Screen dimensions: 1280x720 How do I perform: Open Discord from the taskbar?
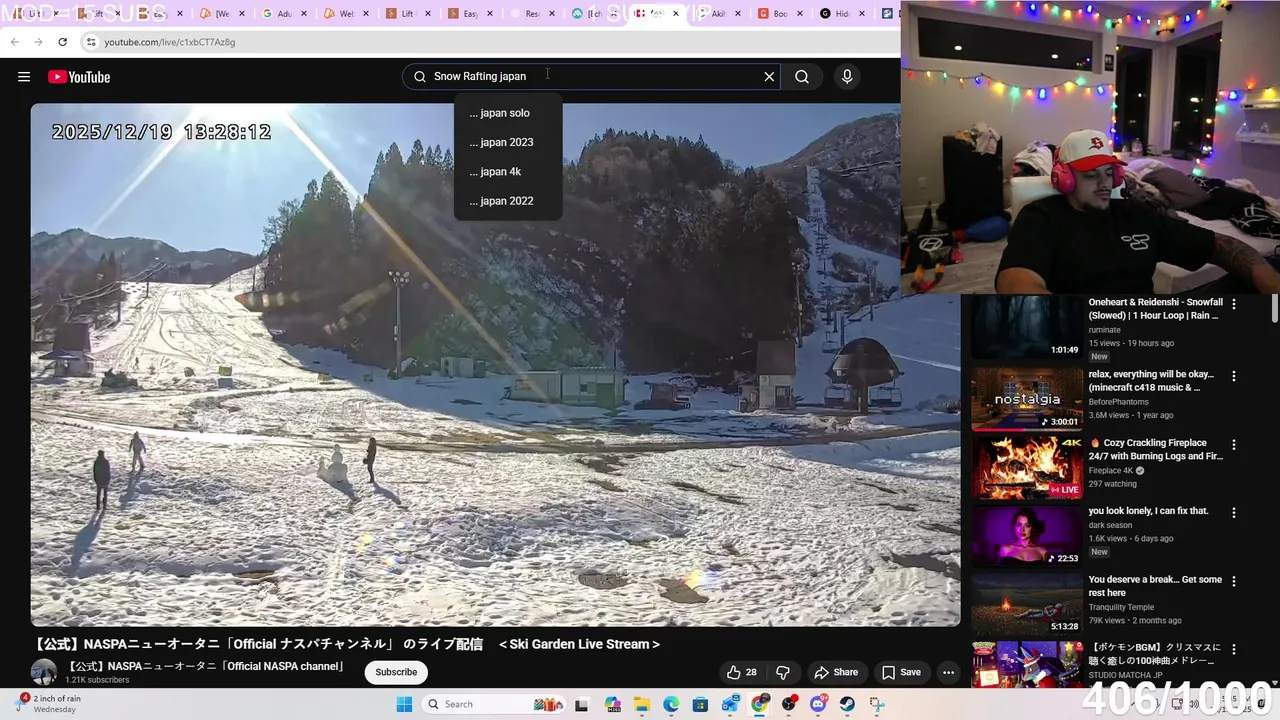point(818,704)
